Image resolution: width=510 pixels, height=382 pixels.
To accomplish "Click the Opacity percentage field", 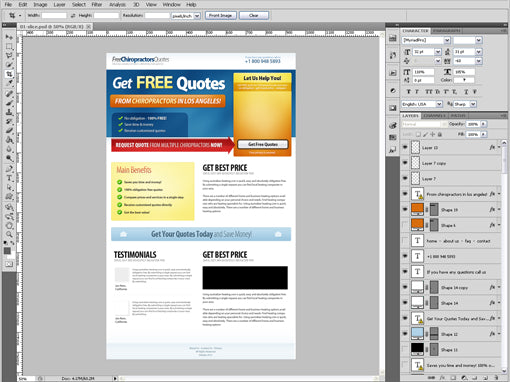I will coord(473,124).
